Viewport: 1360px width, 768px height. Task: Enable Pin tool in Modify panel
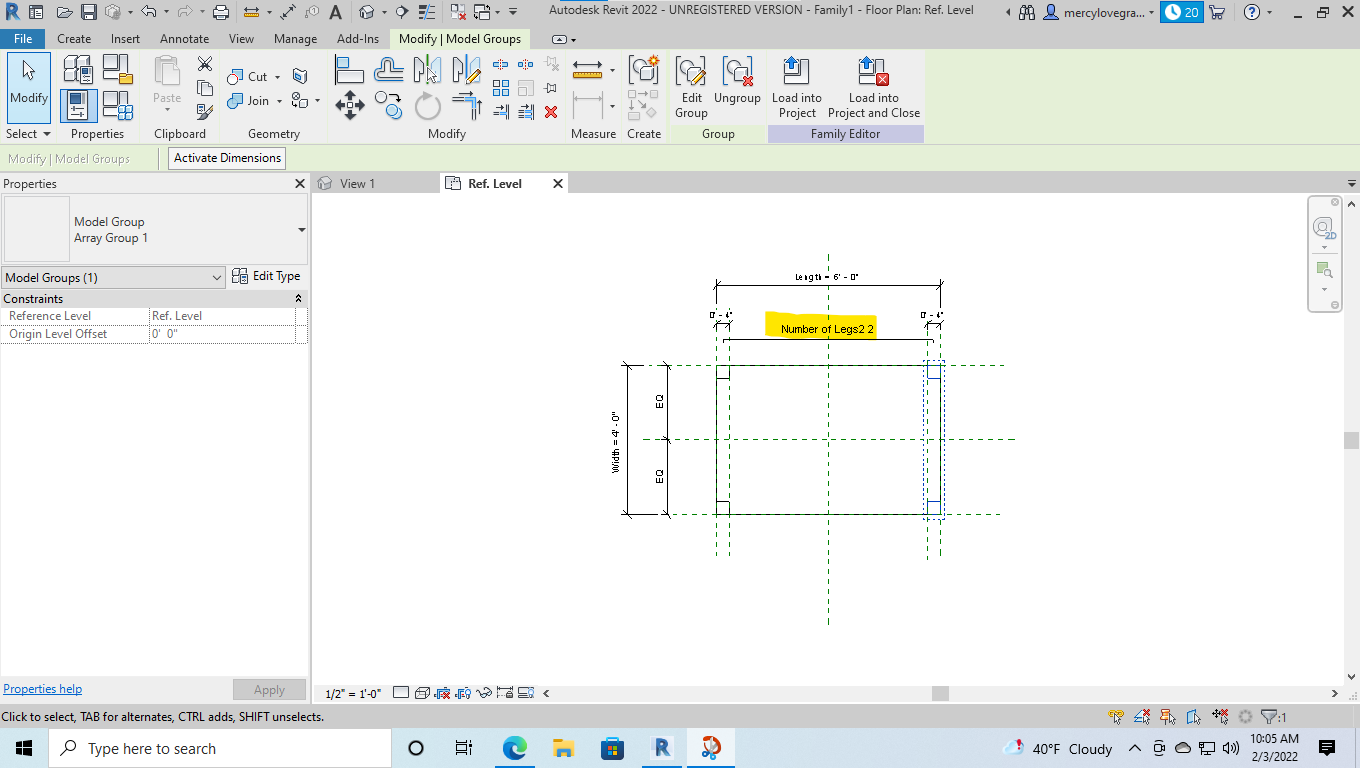tap(550, 87)
